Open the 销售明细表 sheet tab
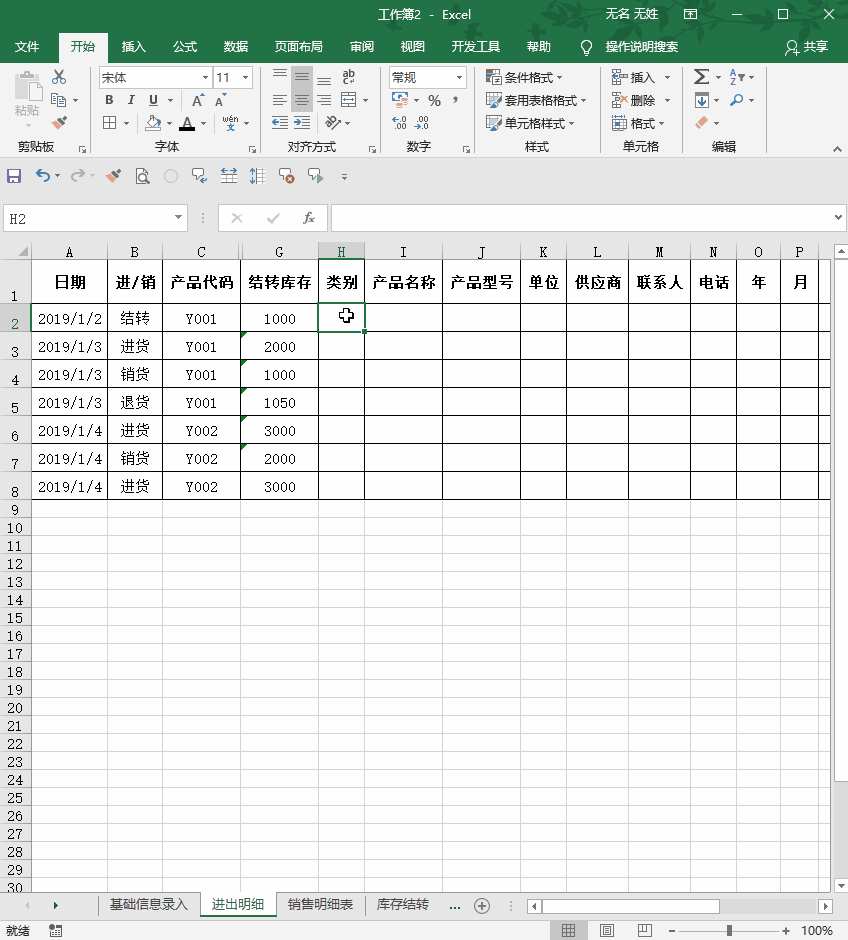848x940 pixels. pyautogui.click(x=320, y=905)
